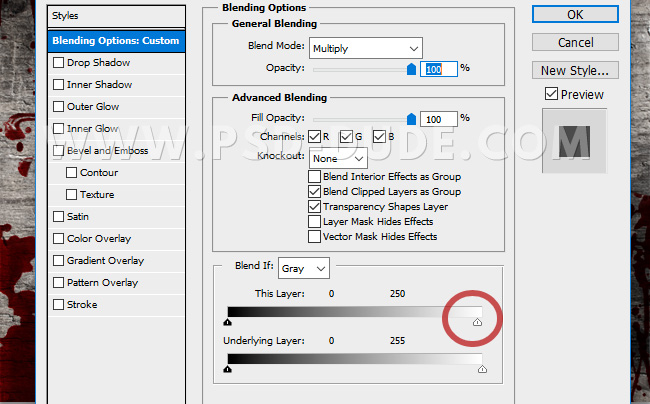Click the This Layer white slider handle
Image resolution: width=650 pixels, height=404 pixels.
tap(477, 322)
